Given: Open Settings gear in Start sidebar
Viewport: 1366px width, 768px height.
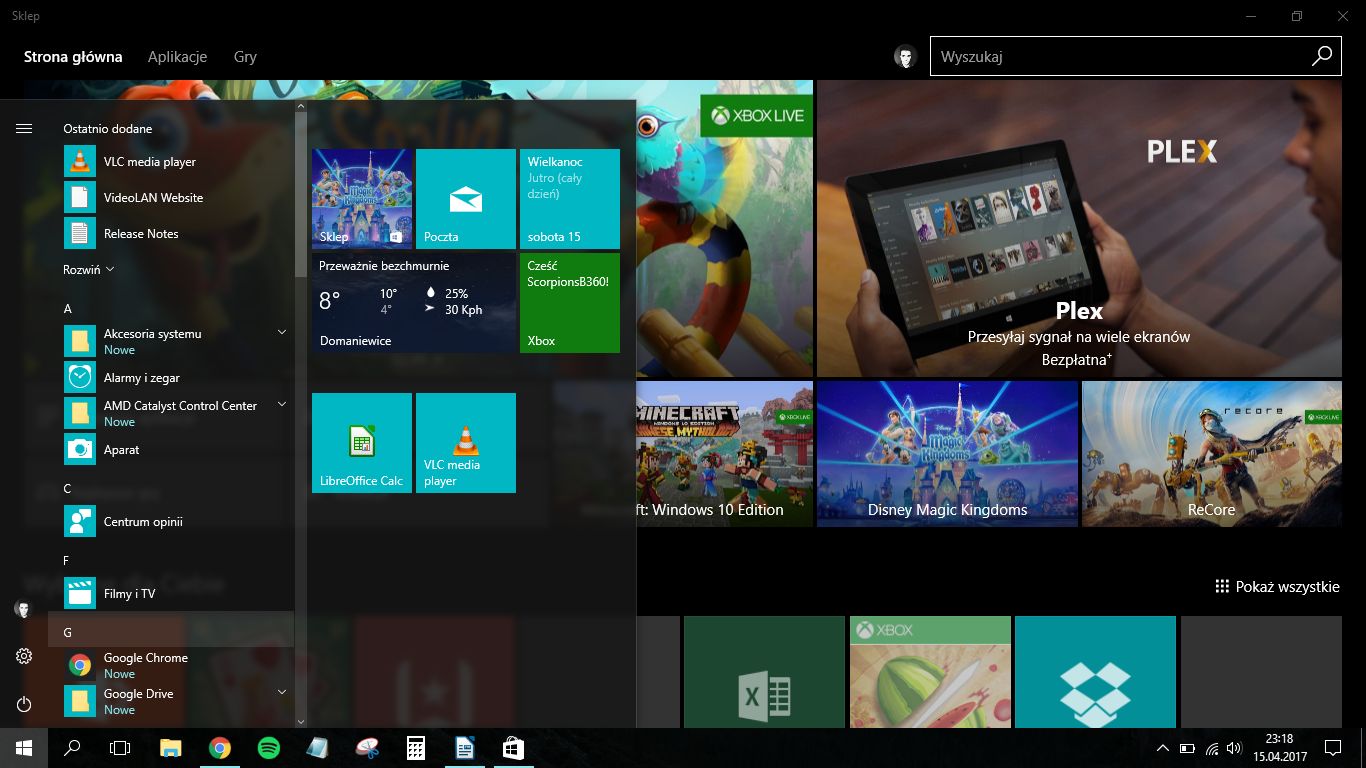Looking at the screenshot, I should coord(24,656).
